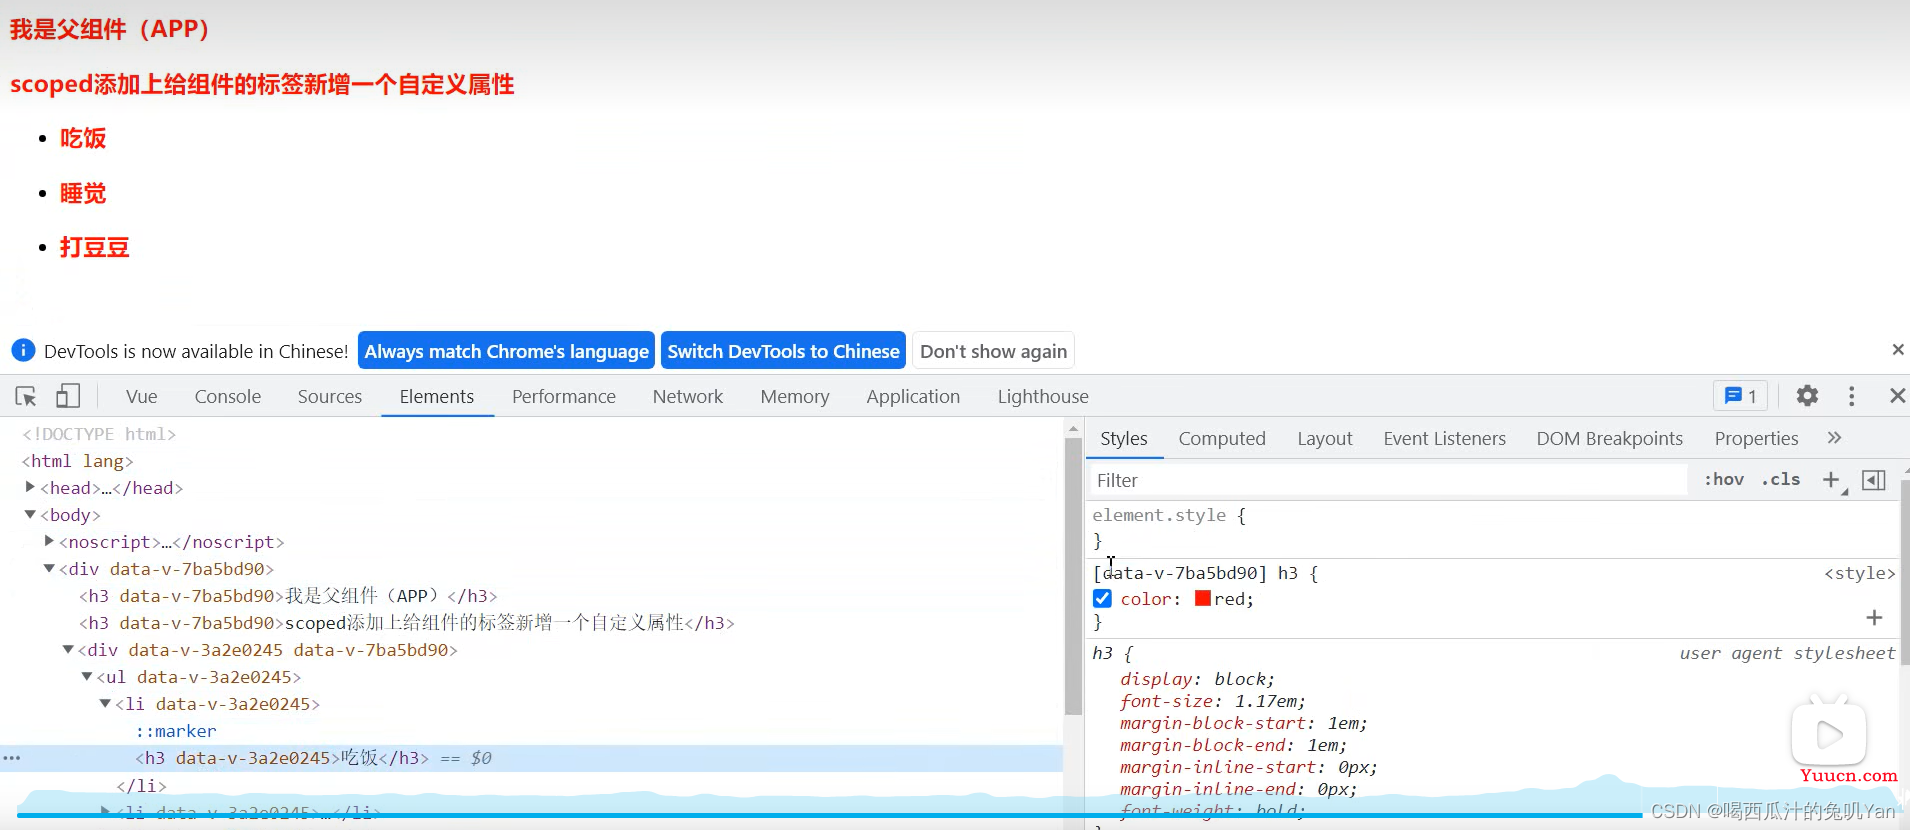The image size is (1910, 830).
Task: Select the Elements tab
Action: tap(437, 396)
